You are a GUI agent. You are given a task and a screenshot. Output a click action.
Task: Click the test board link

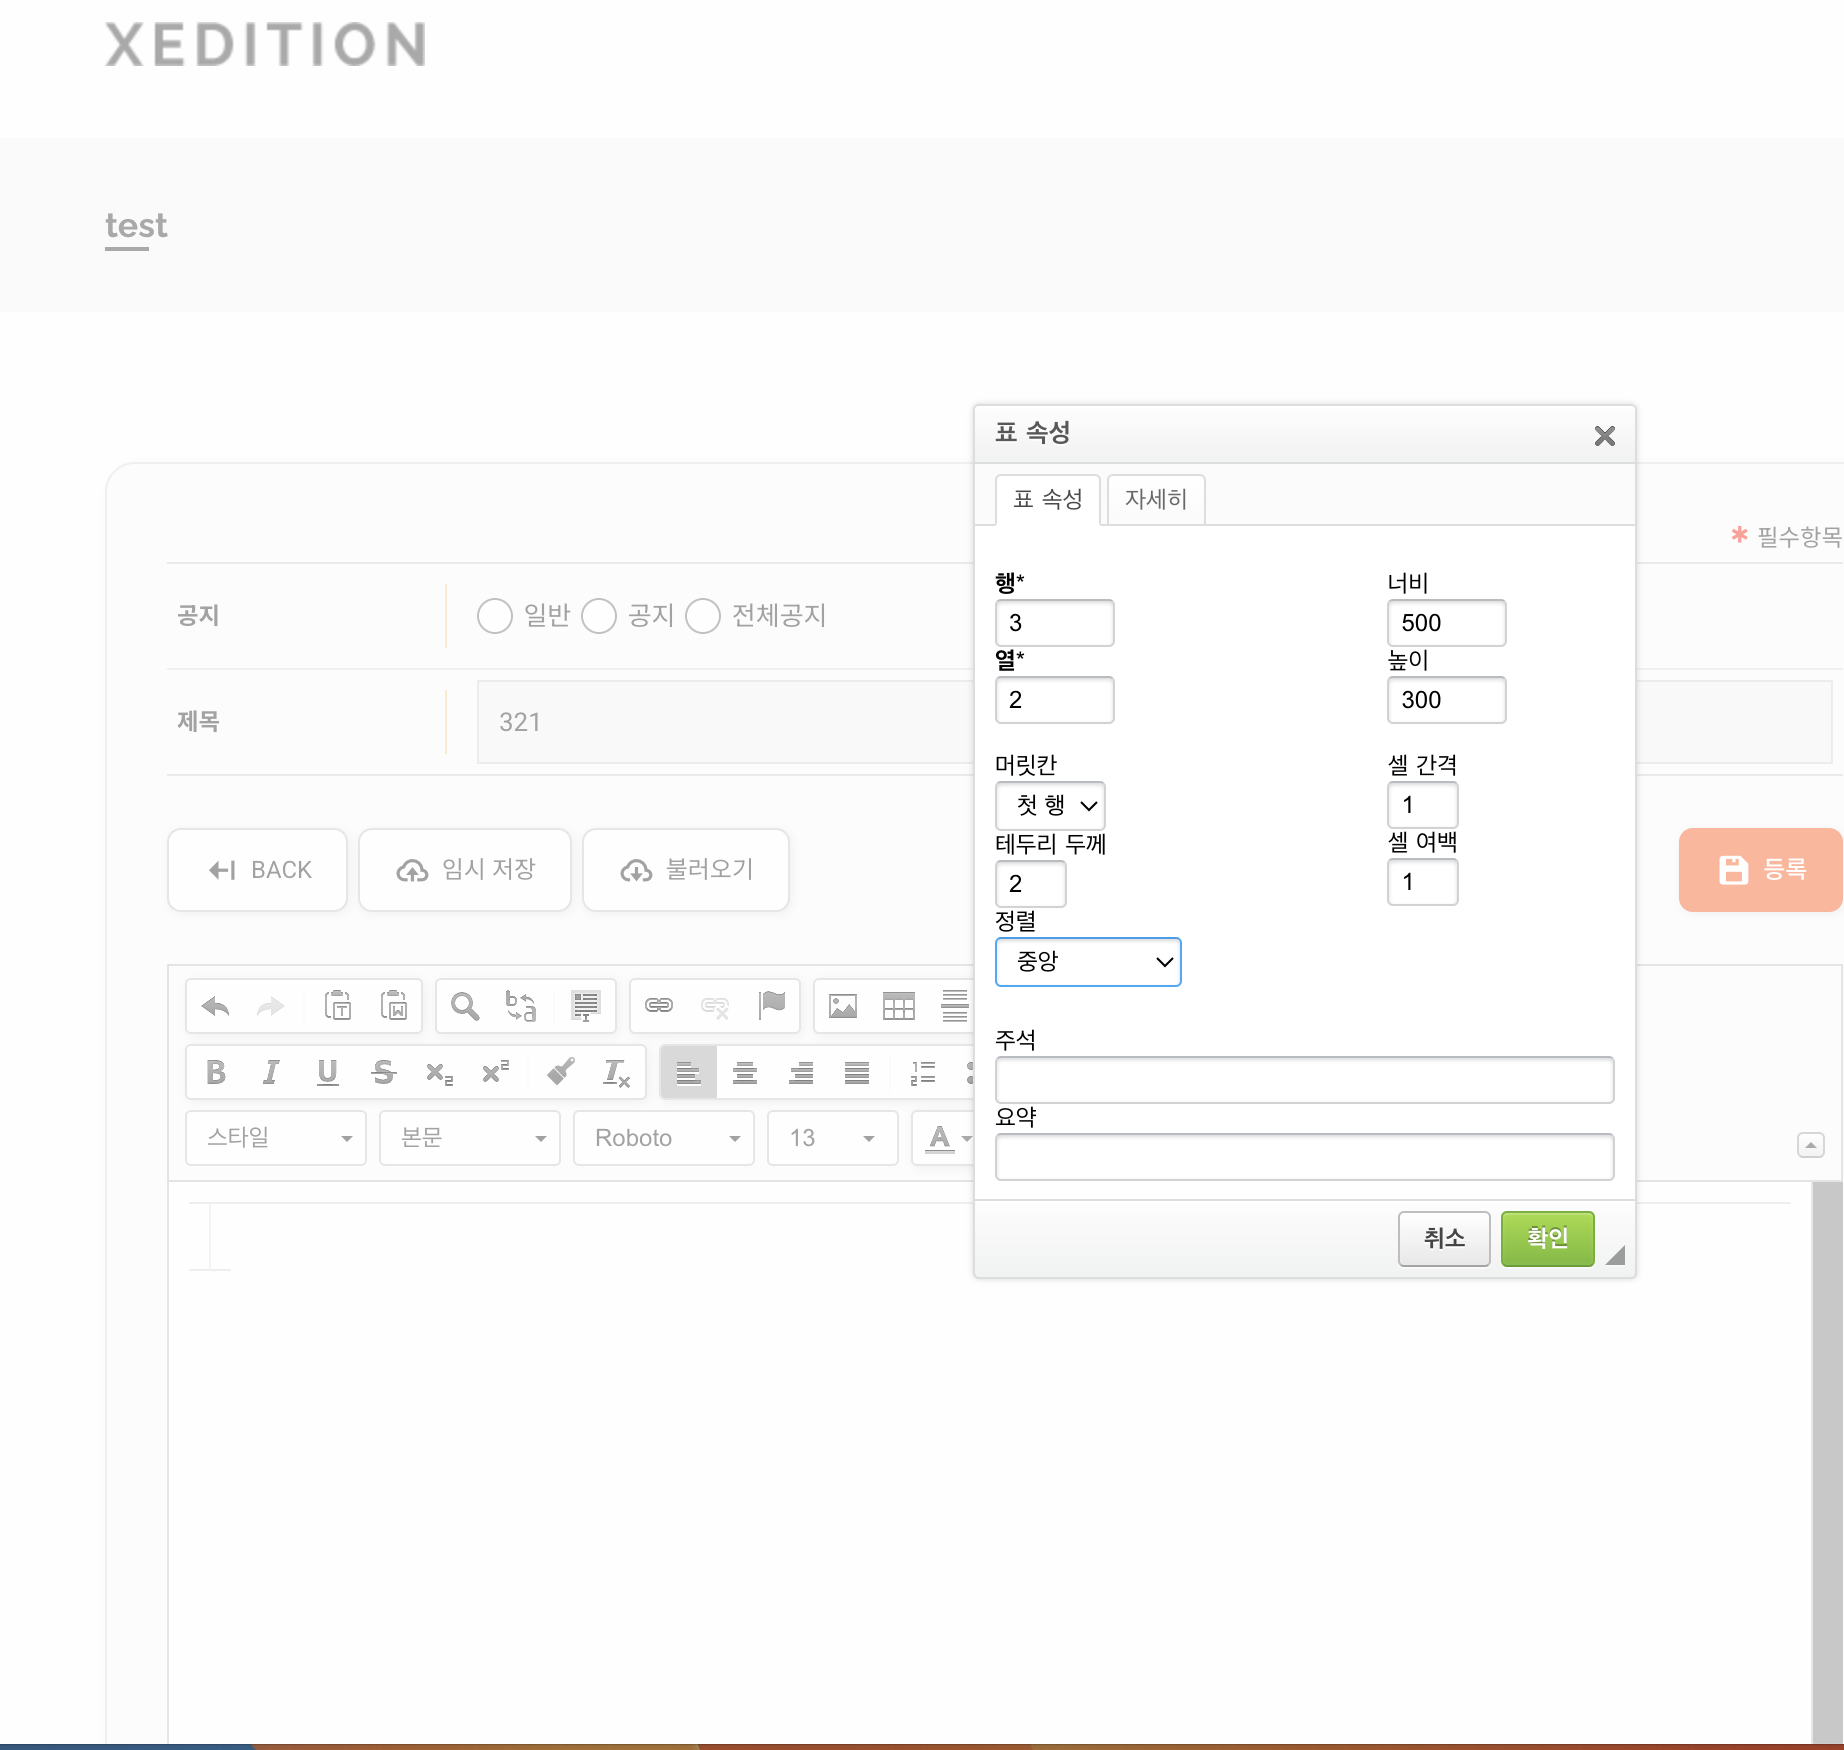pyautogui.click(x=136, y=226)
